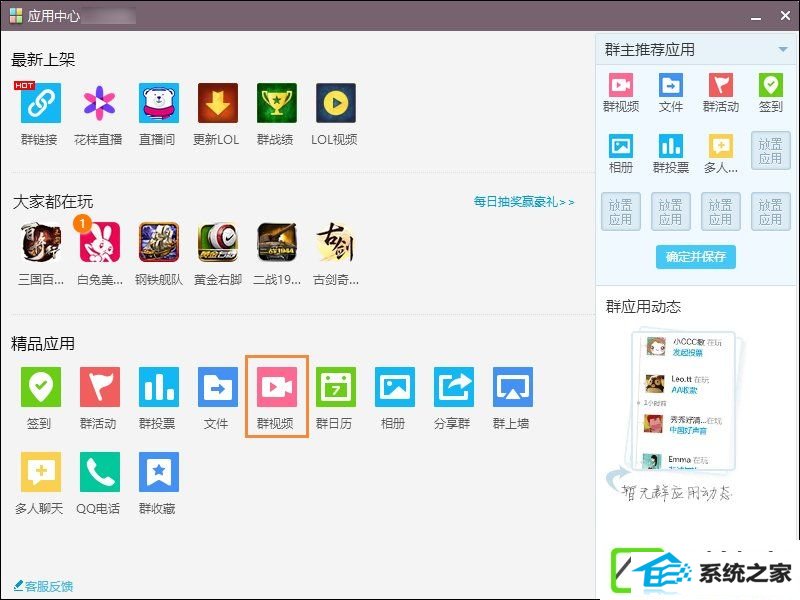
Task: Launch the 三国百... game
Action: (x=41, y=242)
